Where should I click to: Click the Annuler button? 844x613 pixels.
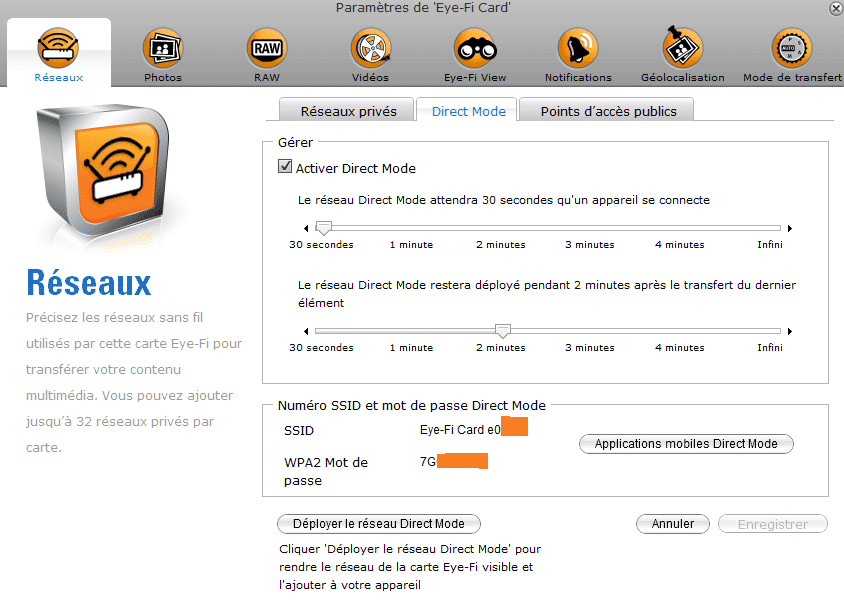(x=672, y=524)
